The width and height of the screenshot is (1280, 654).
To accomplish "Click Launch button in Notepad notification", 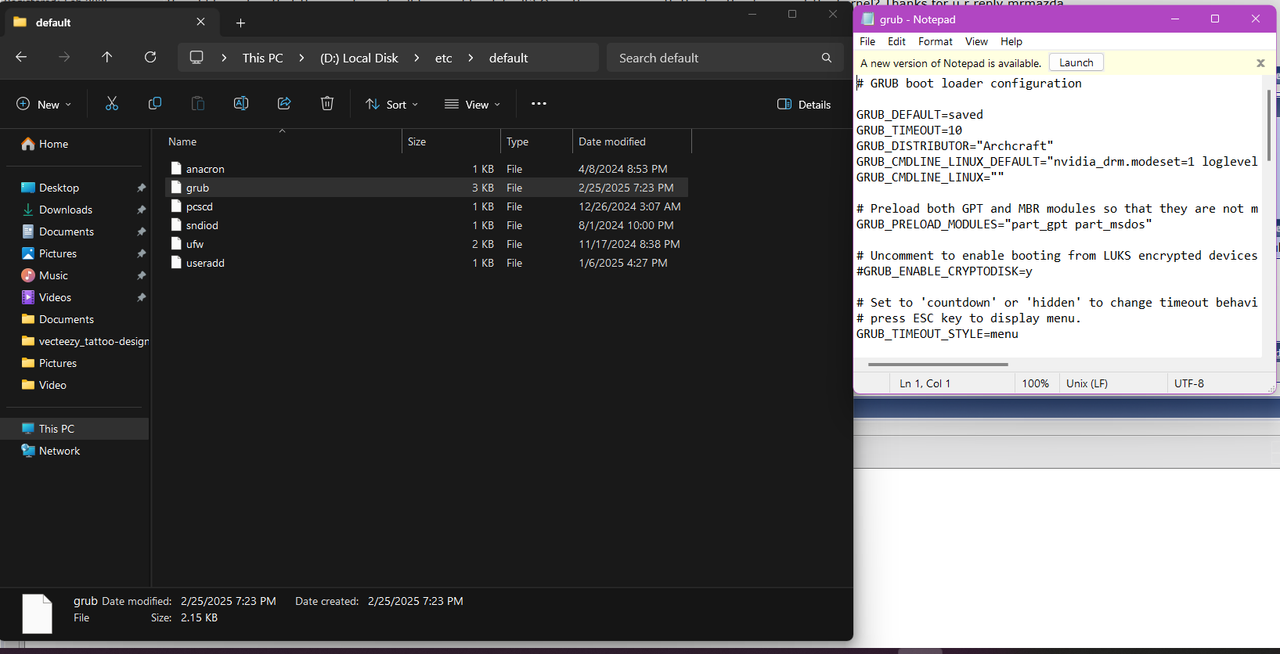I will (x=1076, y=62).
